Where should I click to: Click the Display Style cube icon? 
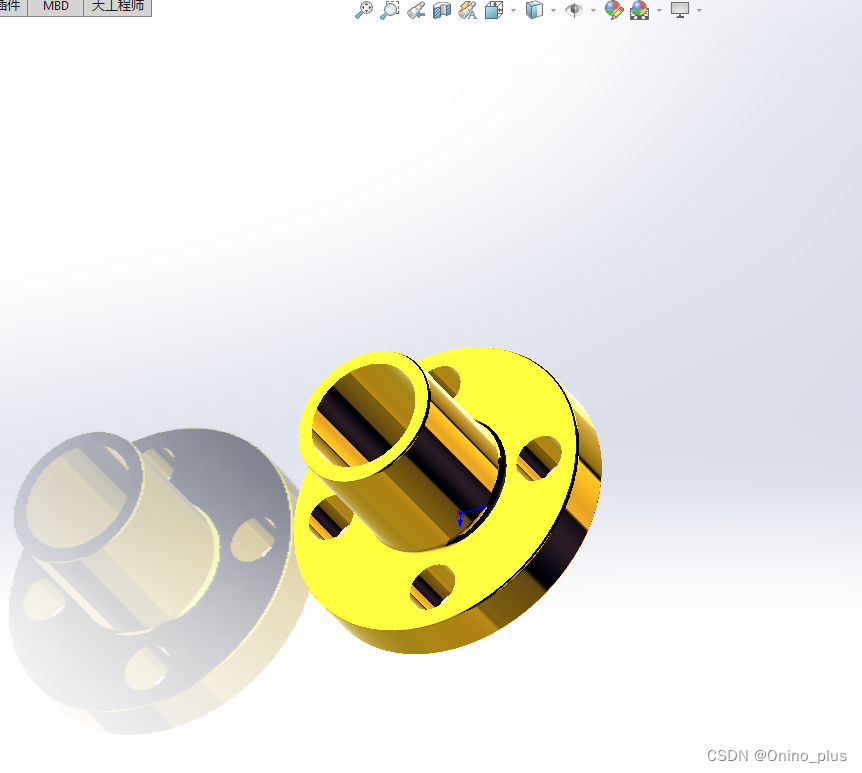[535, 10]
